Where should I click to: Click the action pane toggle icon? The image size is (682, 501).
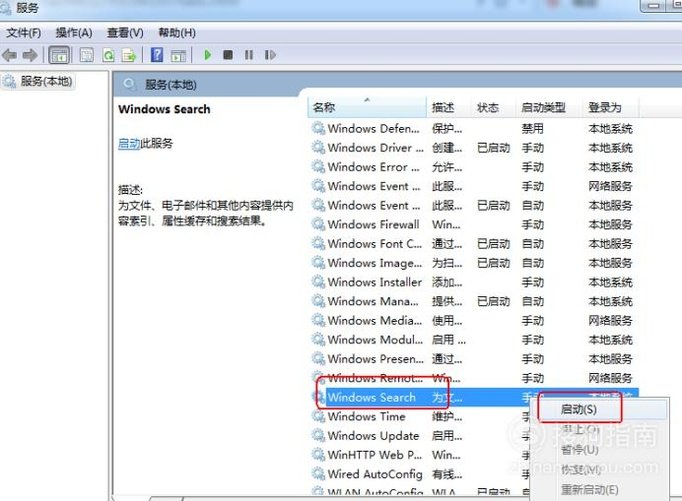tap(178, 55)
